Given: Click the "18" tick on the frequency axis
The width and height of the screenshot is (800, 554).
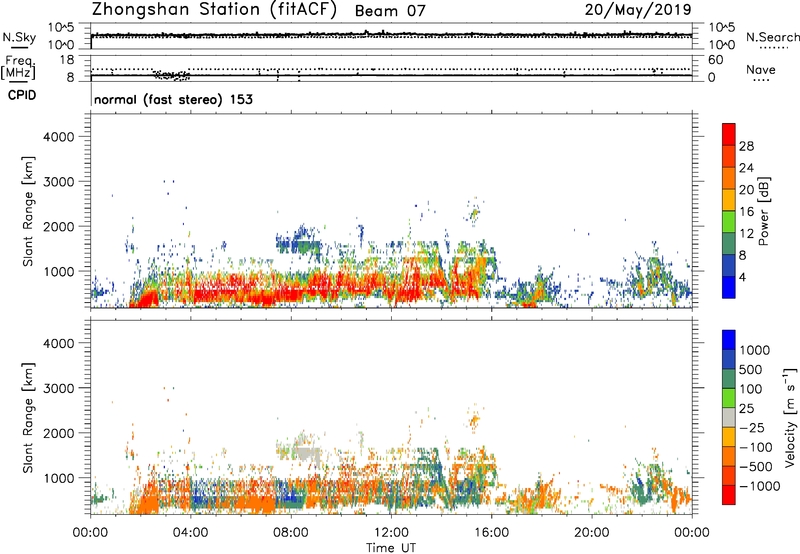Looking at the screenshot, I should coord(67,60).
